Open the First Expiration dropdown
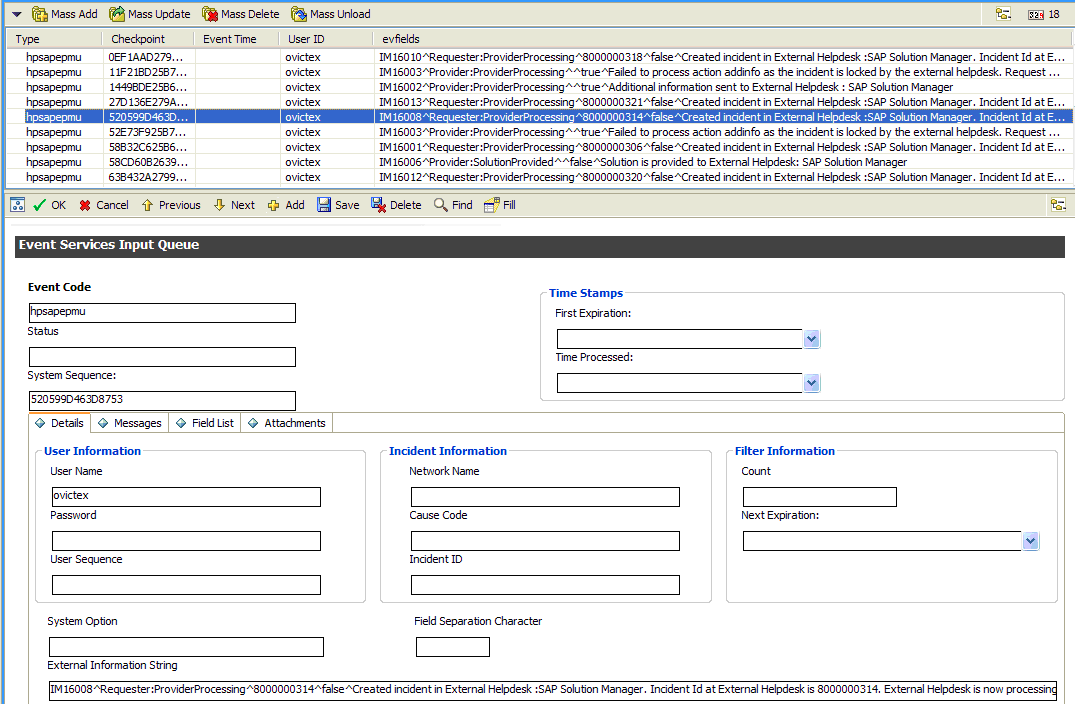 pos(811,339)
